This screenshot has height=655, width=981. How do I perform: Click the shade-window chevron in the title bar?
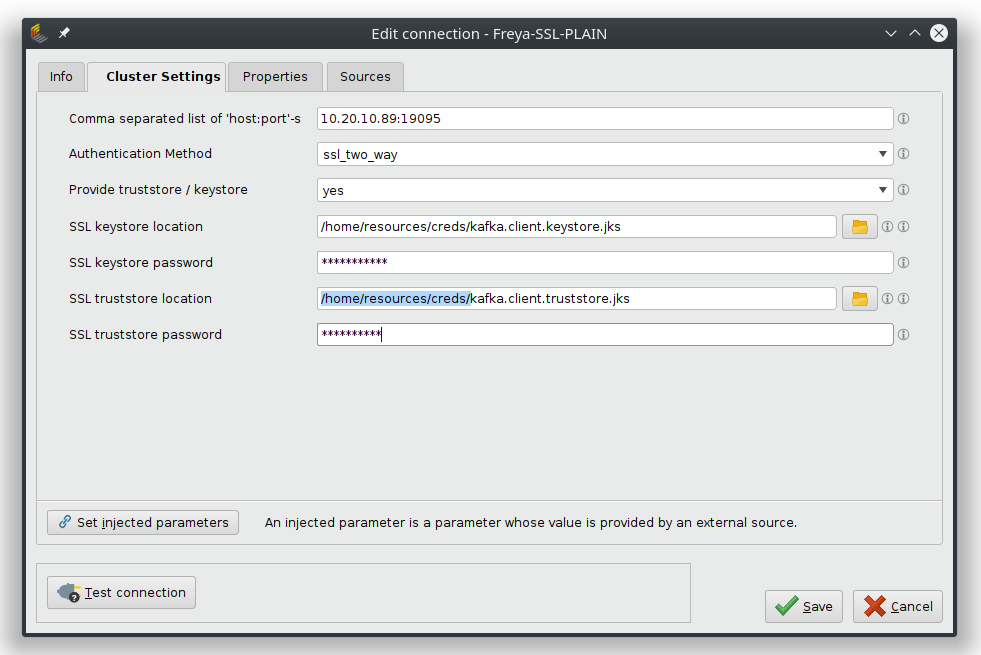tap(891, 33)
